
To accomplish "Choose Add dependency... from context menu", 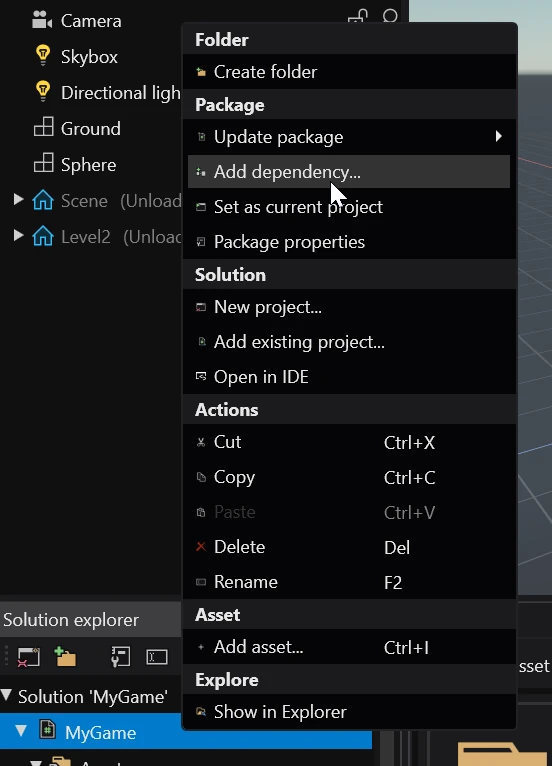I will pos(349,171).
